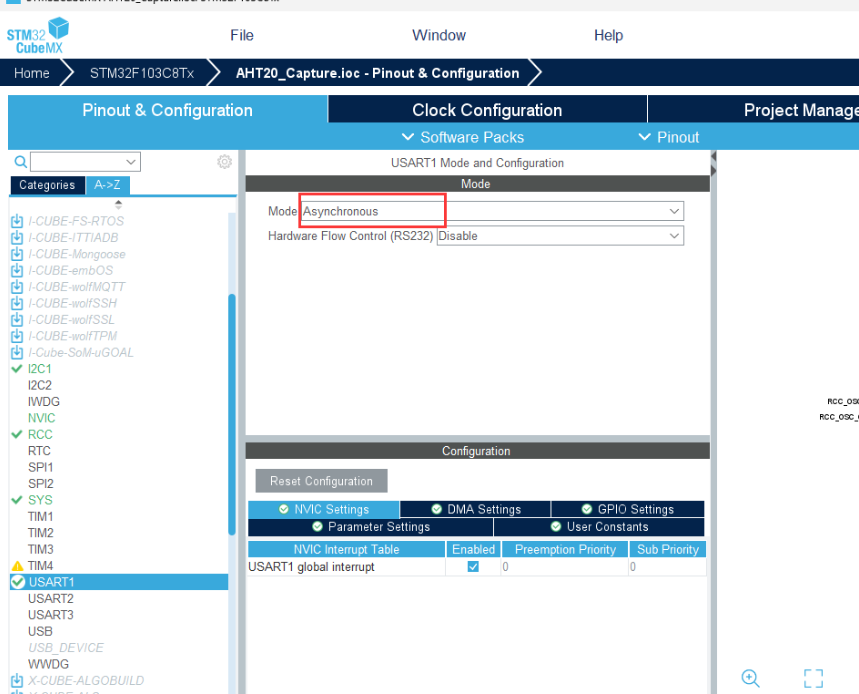Select USART2 in the peripheral list
Viewport: 859px width, 694px height.
click(50, 599)
